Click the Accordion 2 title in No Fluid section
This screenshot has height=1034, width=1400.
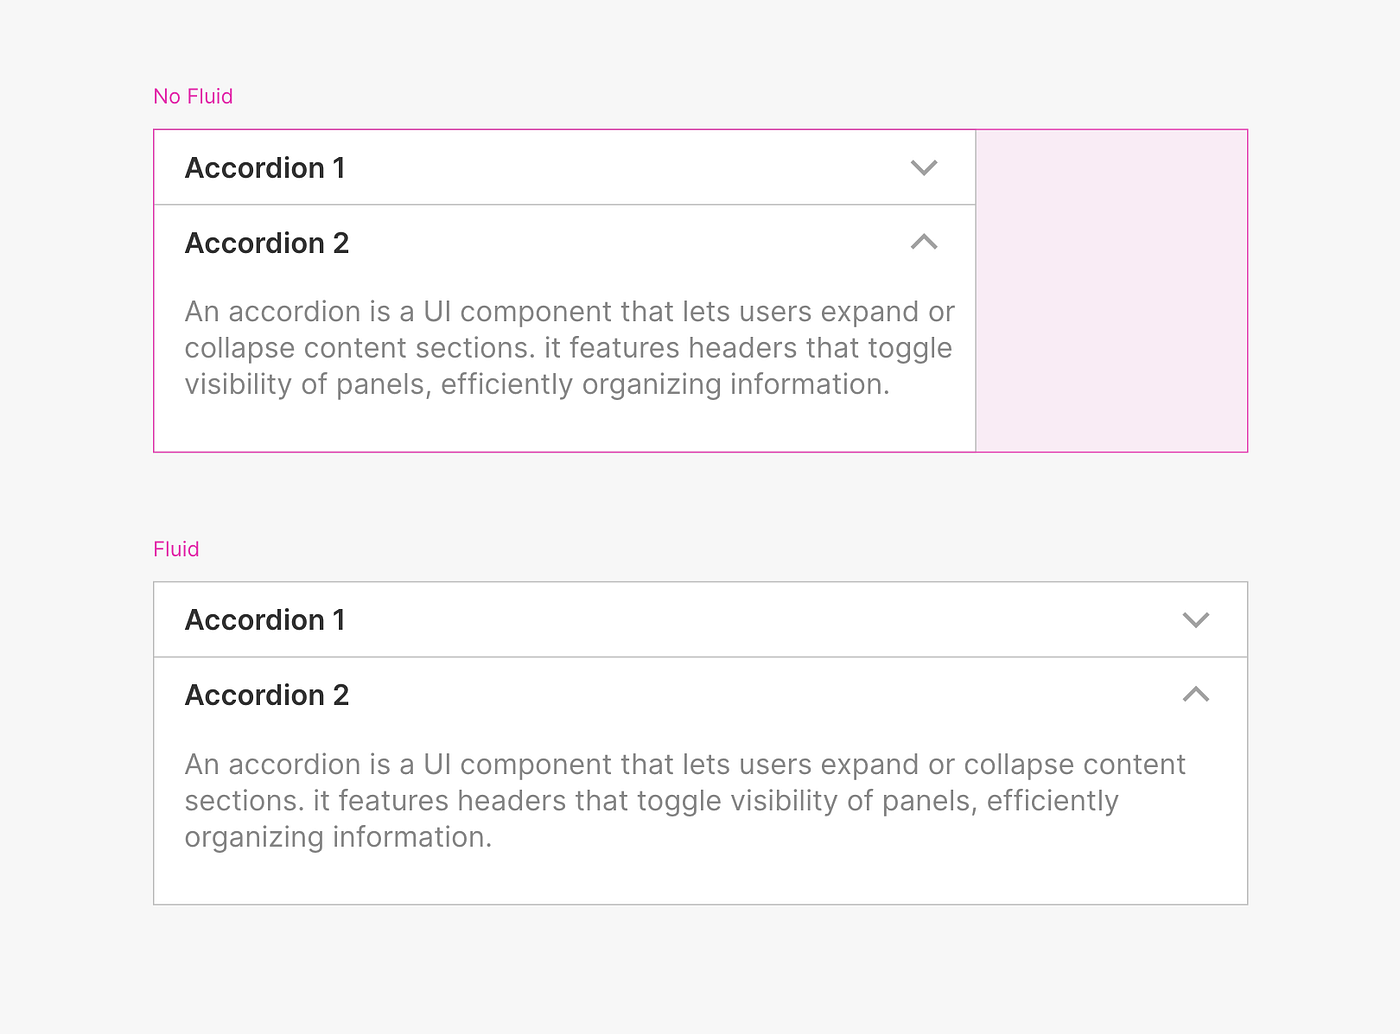click(x=267, y=243)
